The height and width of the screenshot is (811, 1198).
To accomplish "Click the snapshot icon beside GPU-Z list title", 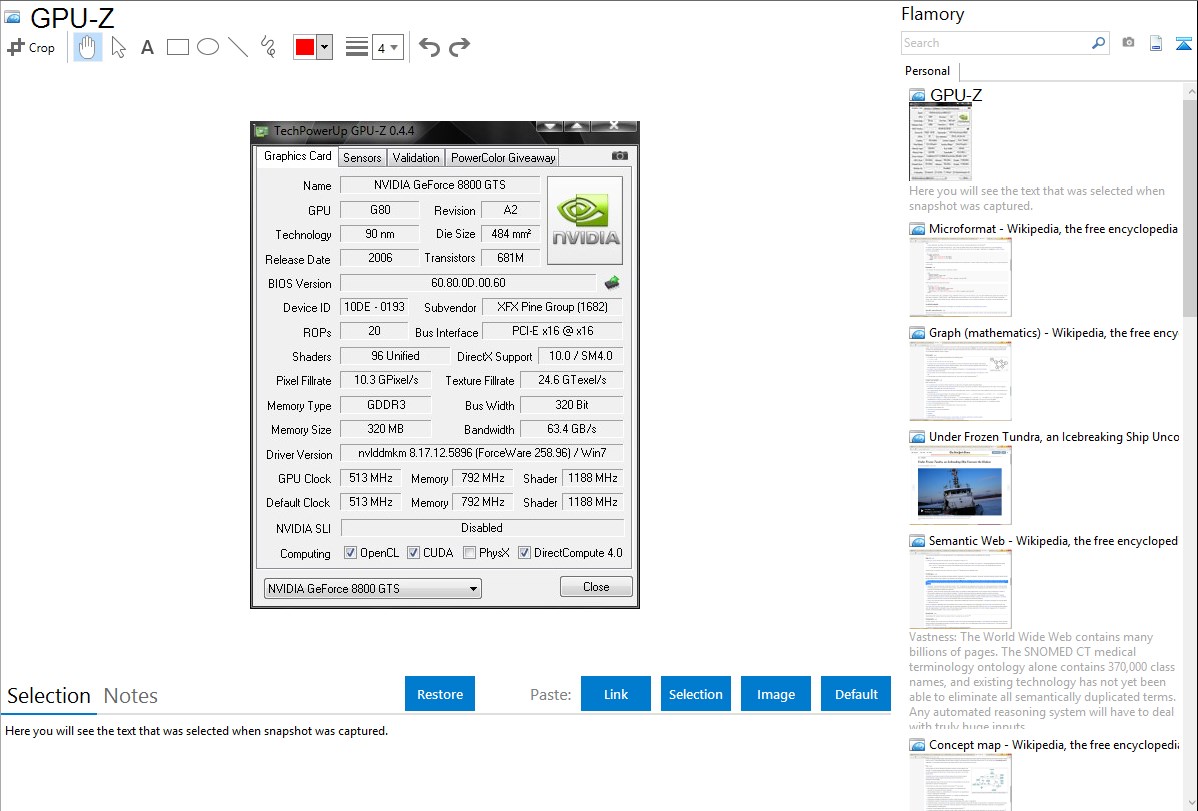I will pos(918,96).
